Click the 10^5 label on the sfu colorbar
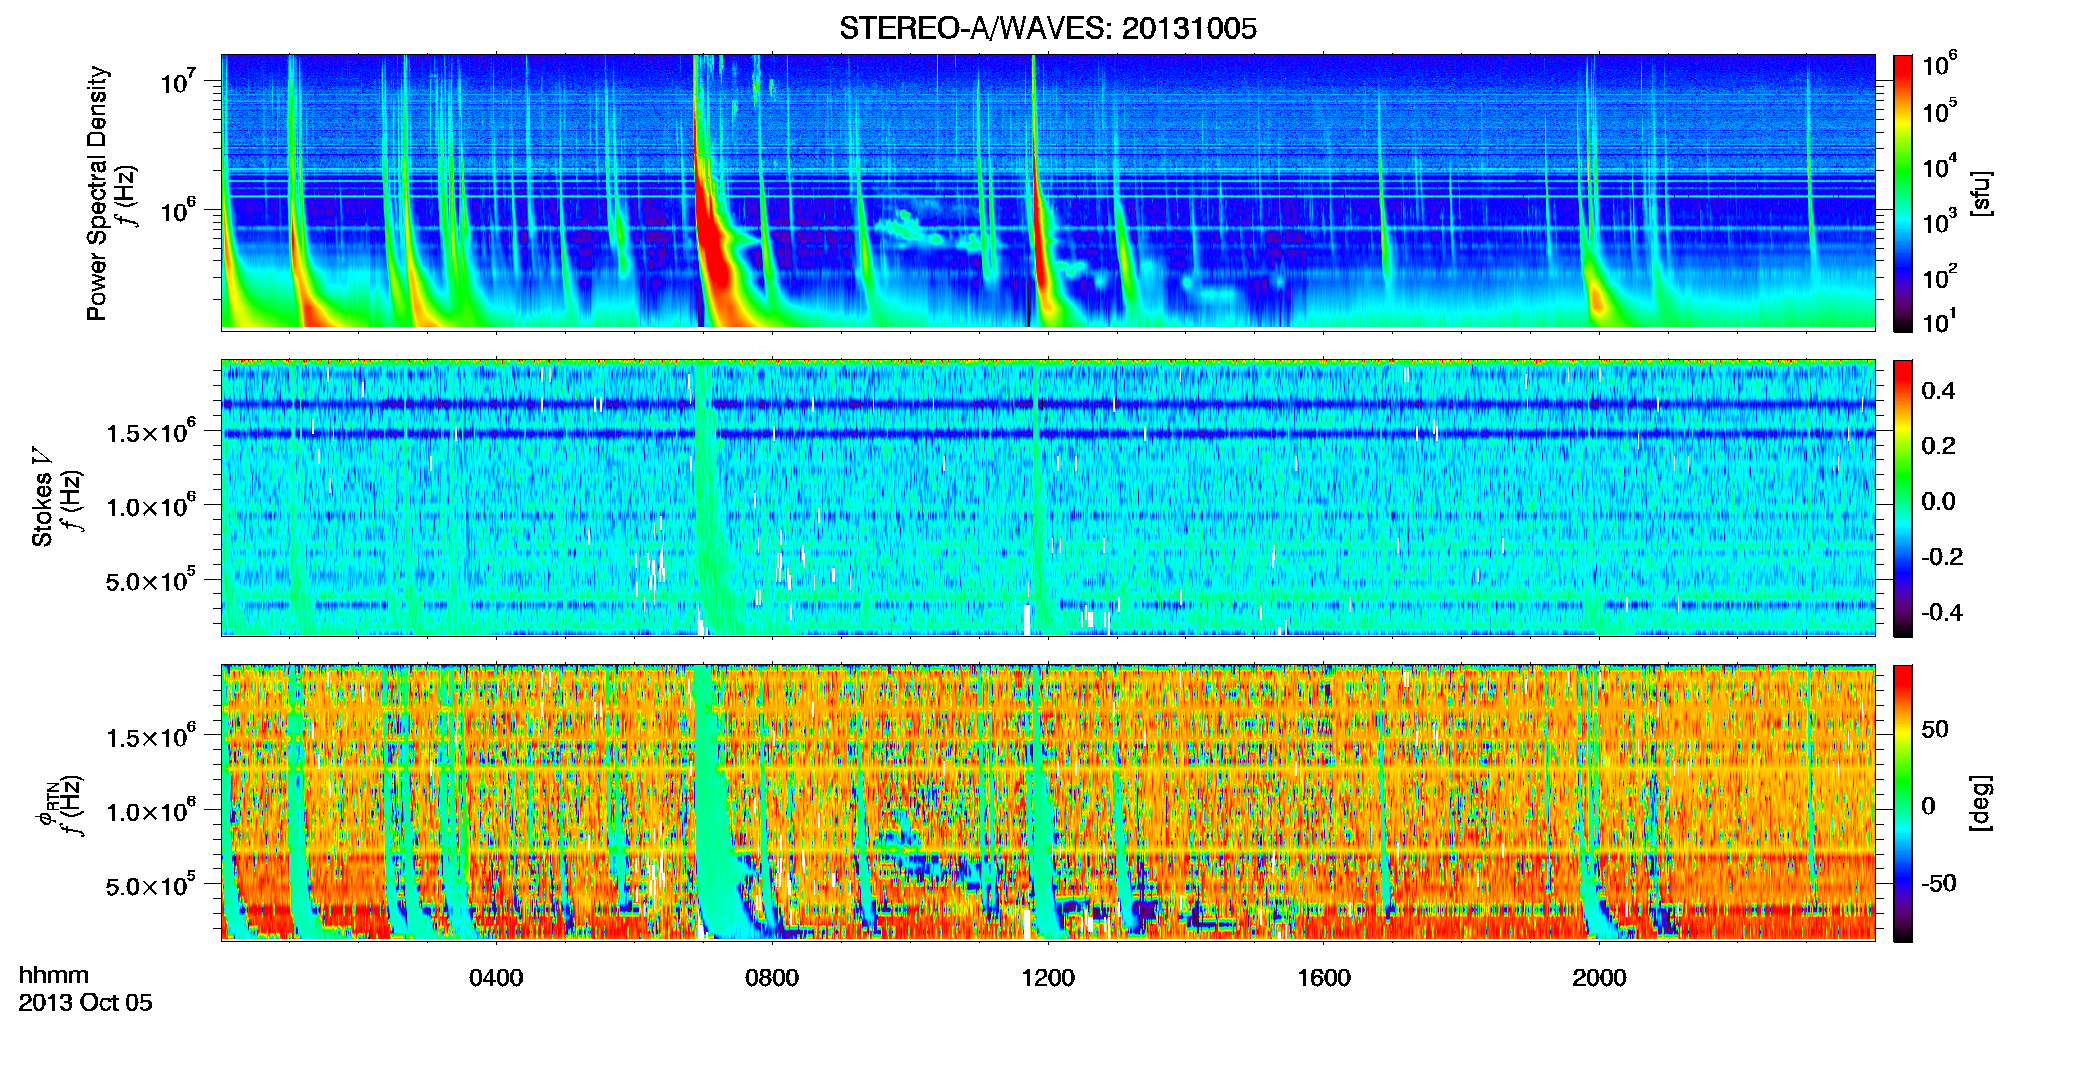 pyautogui.click(x=1940, y=111)
